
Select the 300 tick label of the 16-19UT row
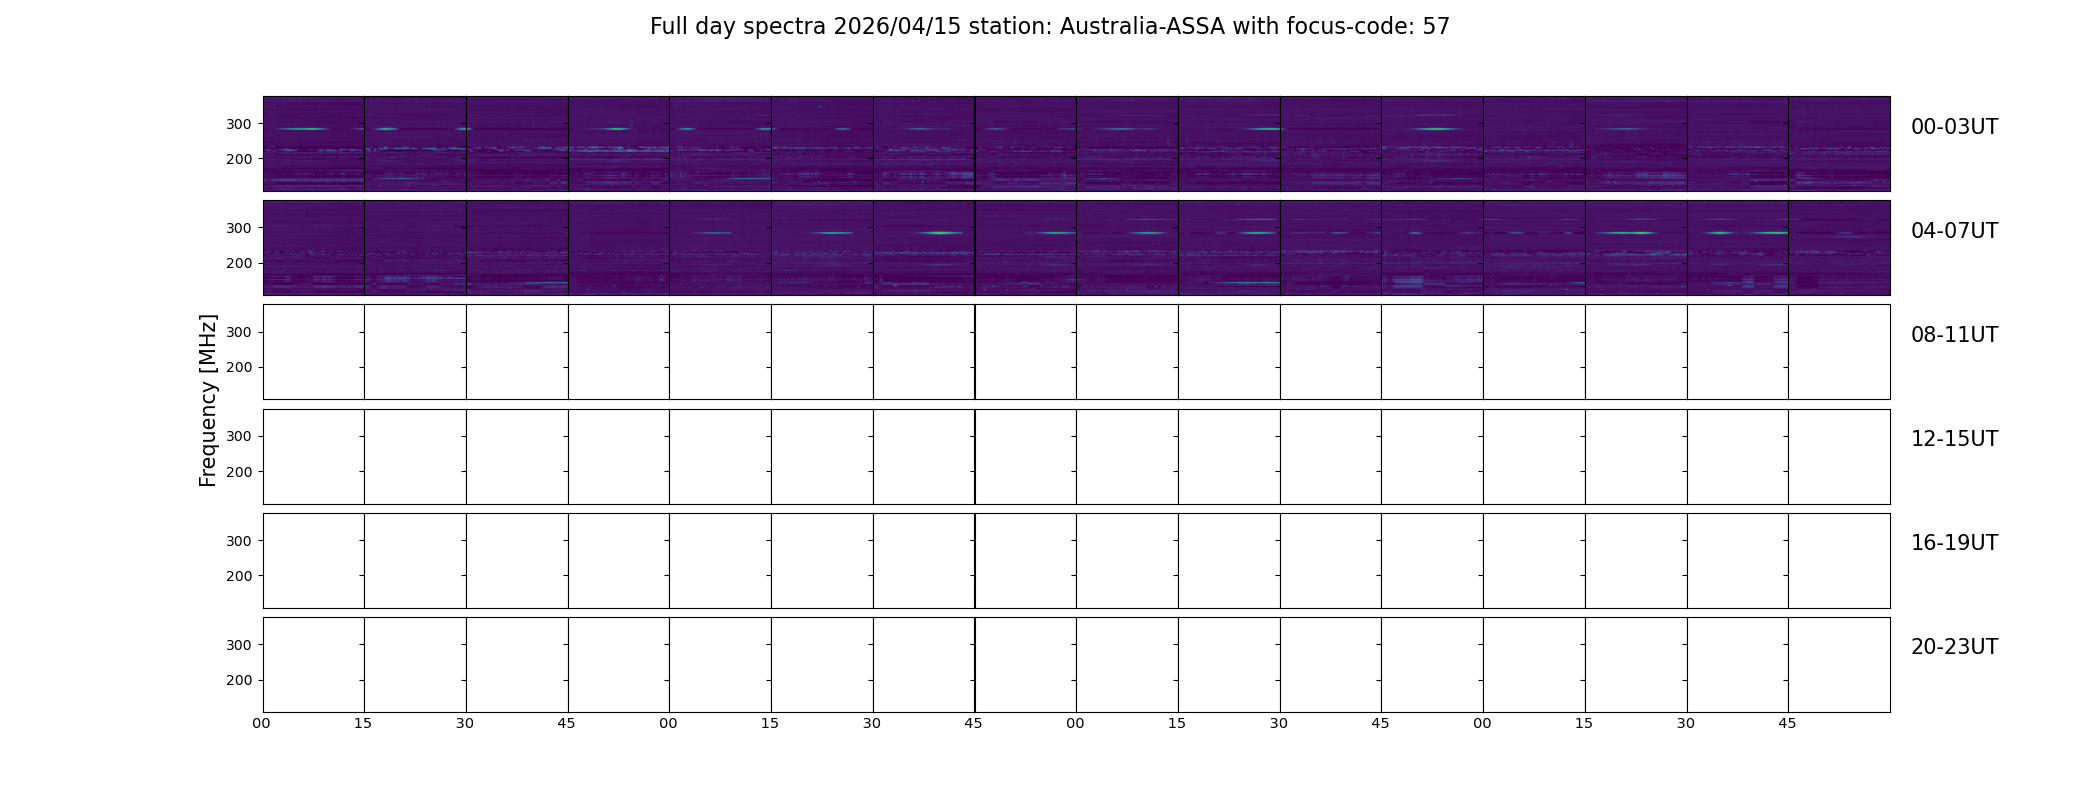click(x=239, y=541)
